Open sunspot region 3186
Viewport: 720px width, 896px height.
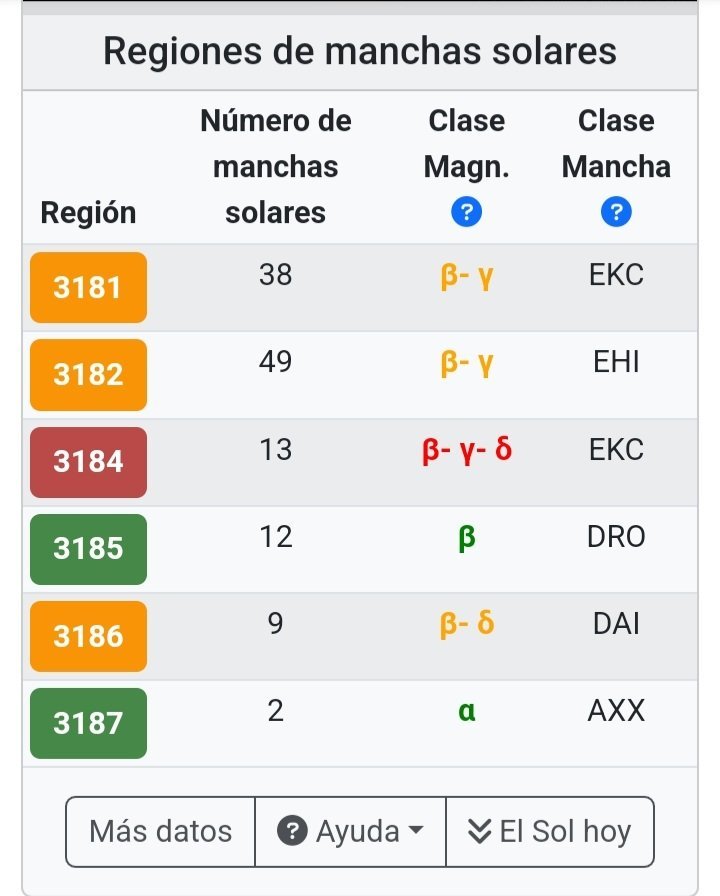point(88,636)
